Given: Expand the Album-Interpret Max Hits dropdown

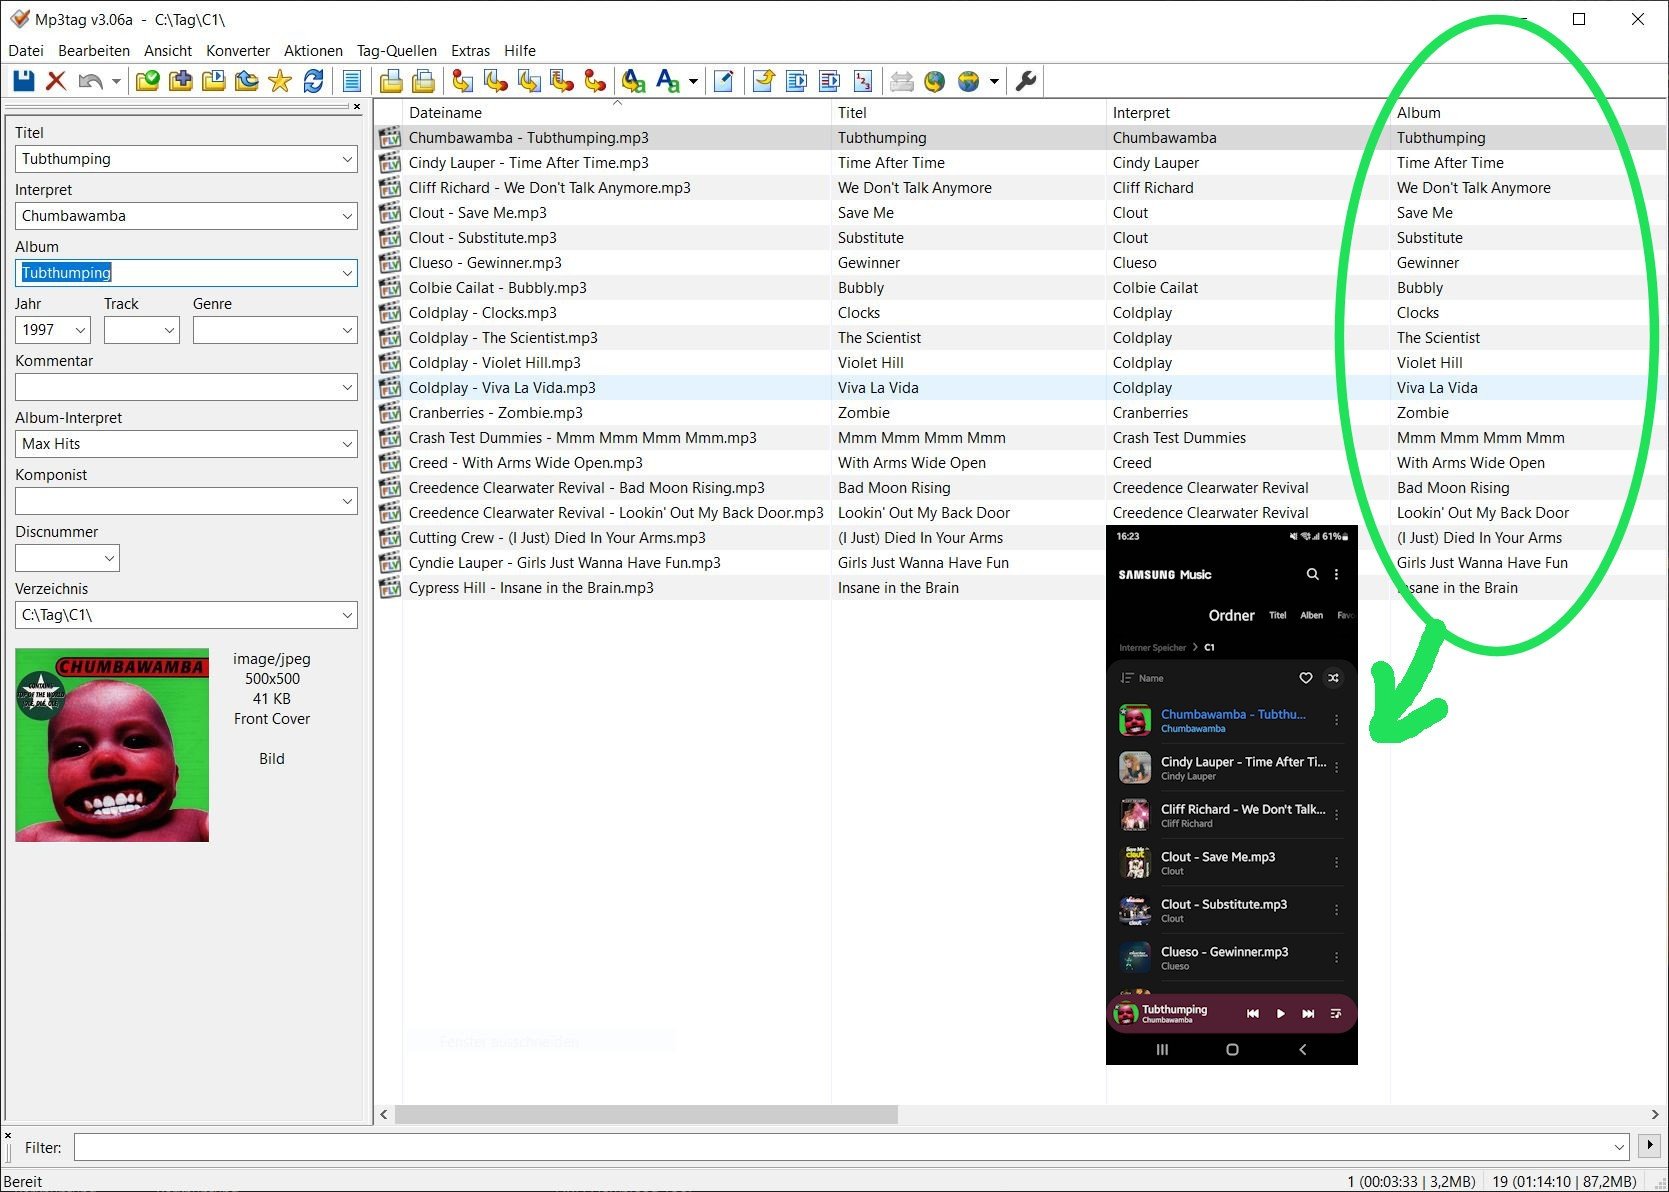Looking at the screenshot, I should [x=347, y=444].
